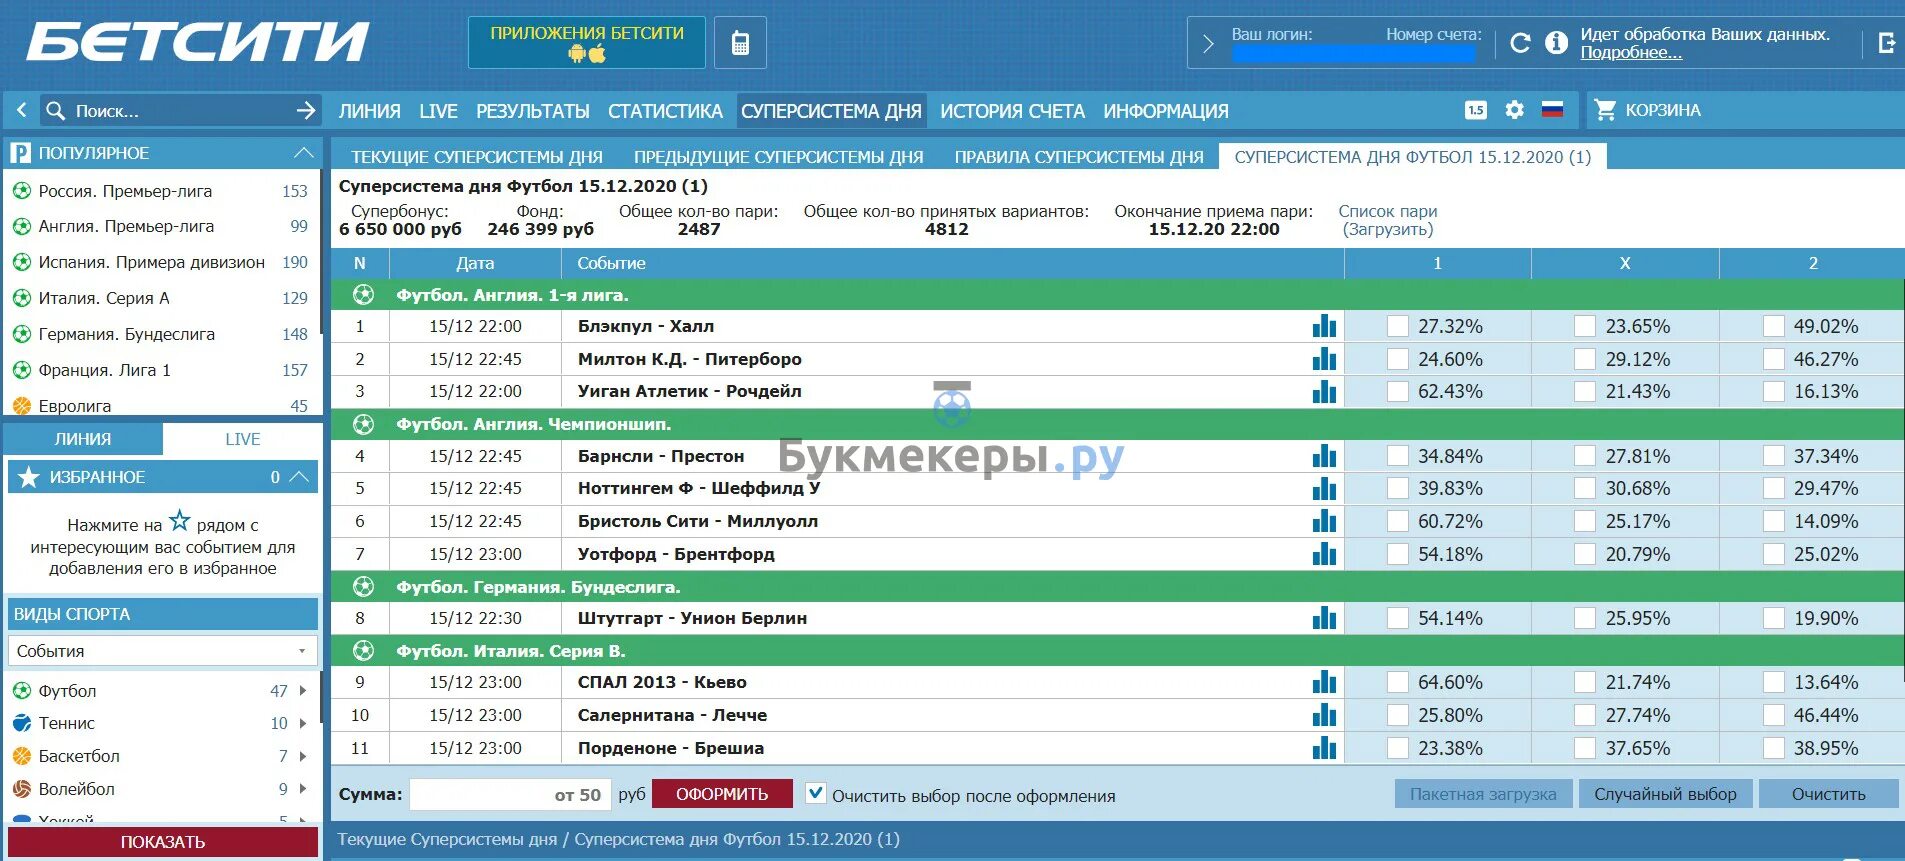This screenshot has width=1905, height=861.
Task: Expand the Баскетбол sport category arrow
Action: [x=303, y=756]
